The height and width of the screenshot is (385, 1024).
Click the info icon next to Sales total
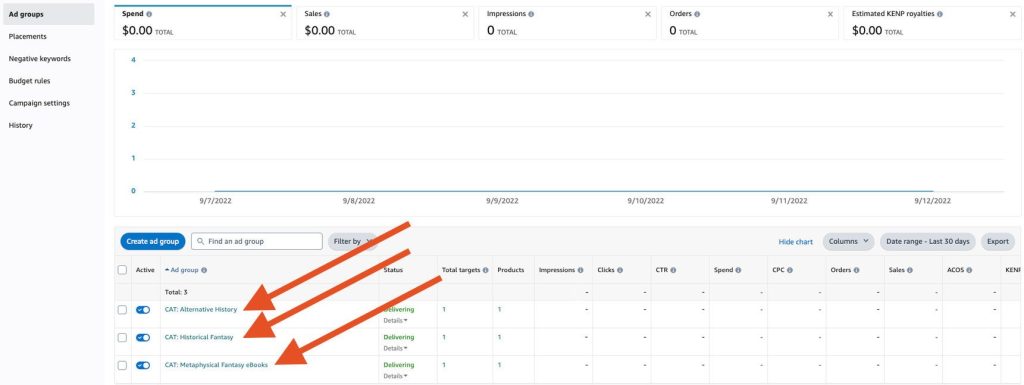327,14
